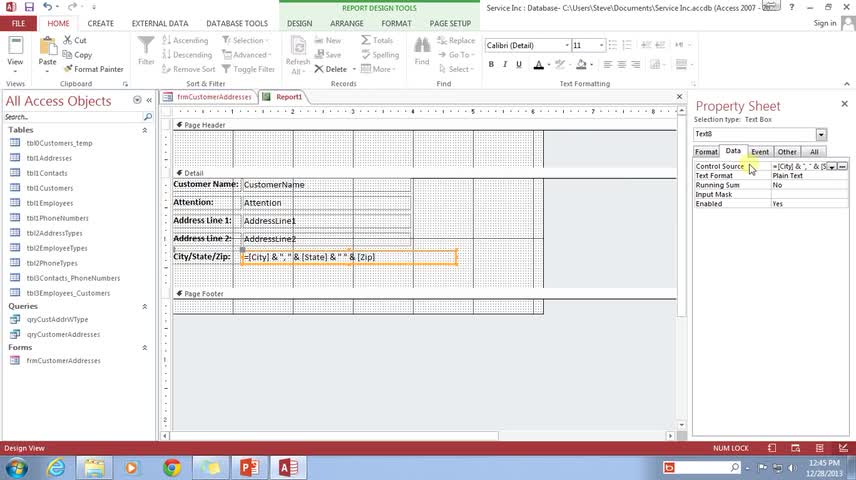
Task: Click the Save icon in quick access toolbar
Action: pos(29,7)
